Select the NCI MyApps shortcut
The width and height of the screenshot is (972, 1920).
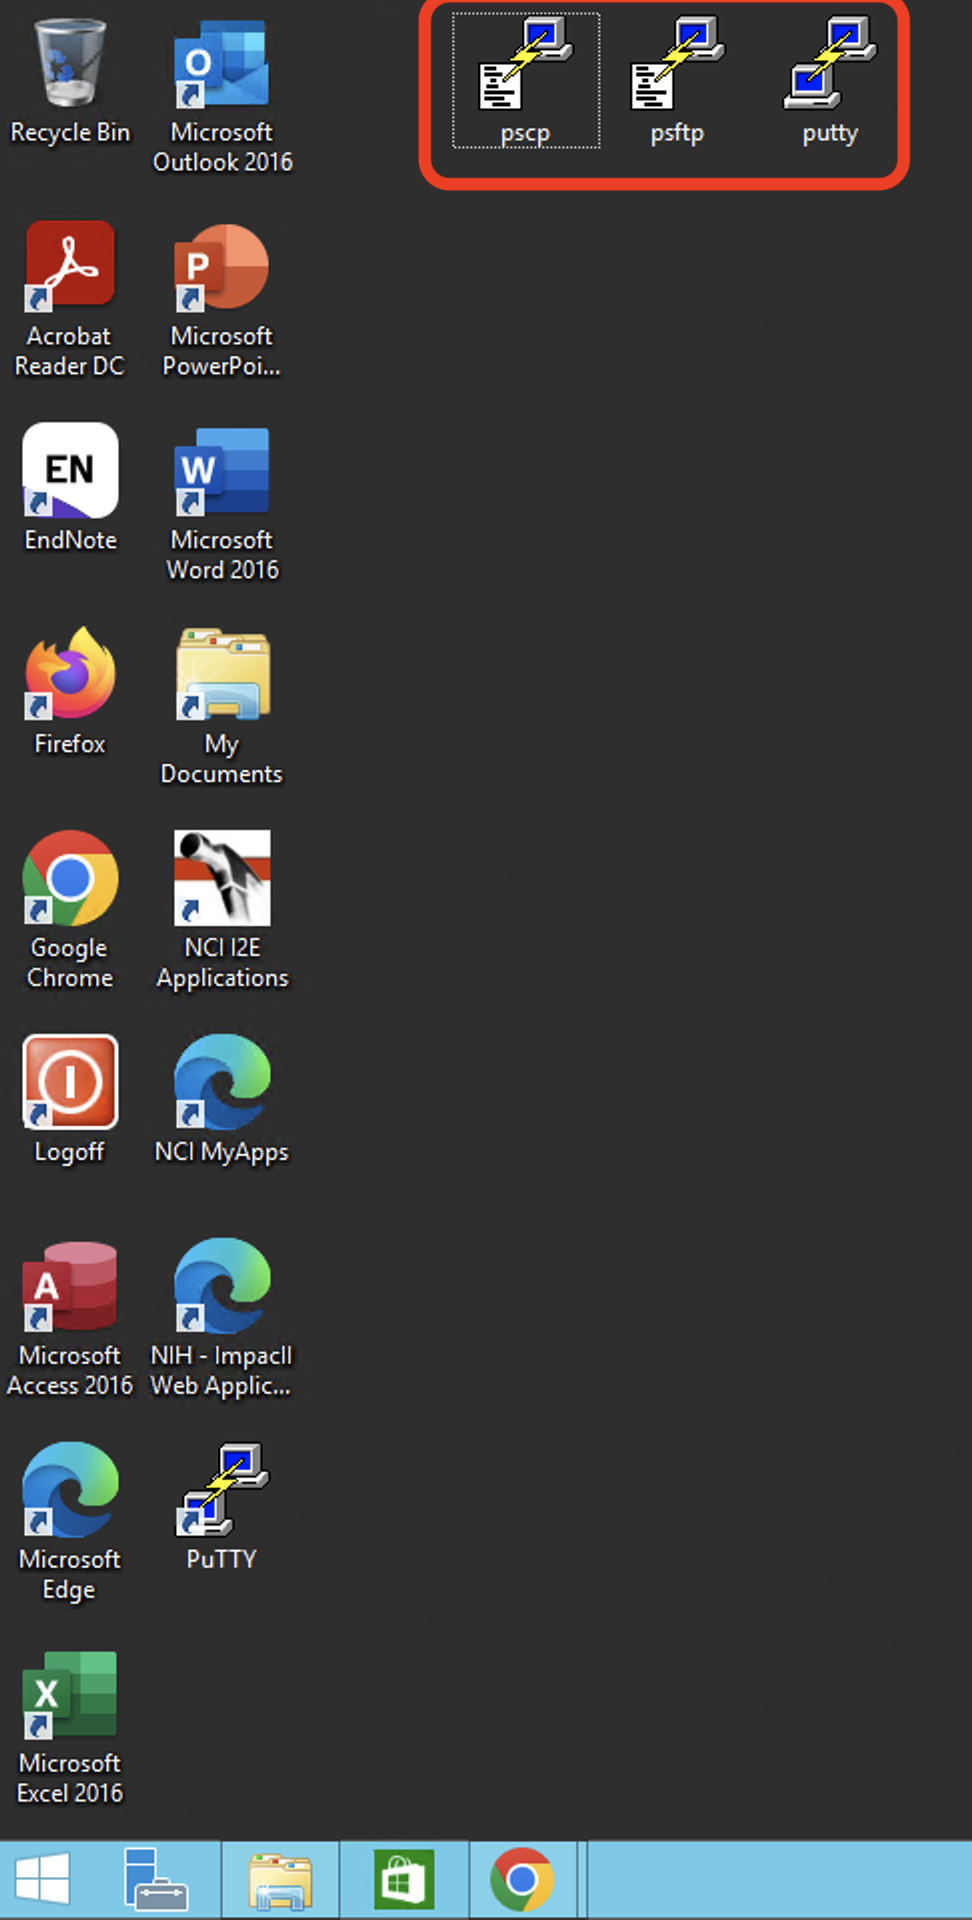point(221,1083)
